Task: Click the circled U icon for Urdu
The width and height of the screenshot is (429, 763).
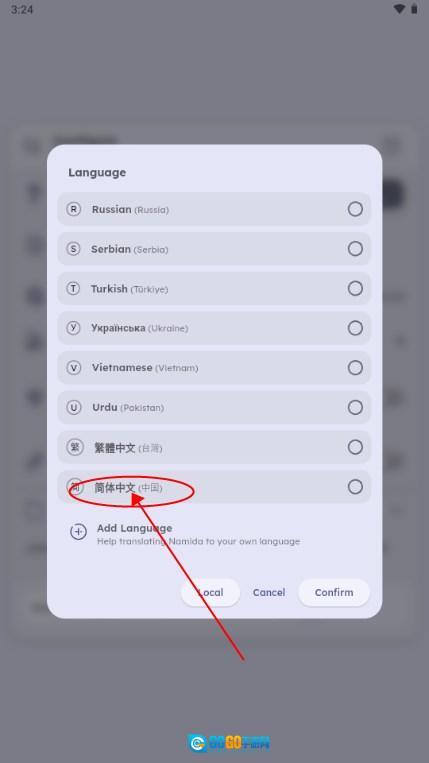Action: [73, 407]
